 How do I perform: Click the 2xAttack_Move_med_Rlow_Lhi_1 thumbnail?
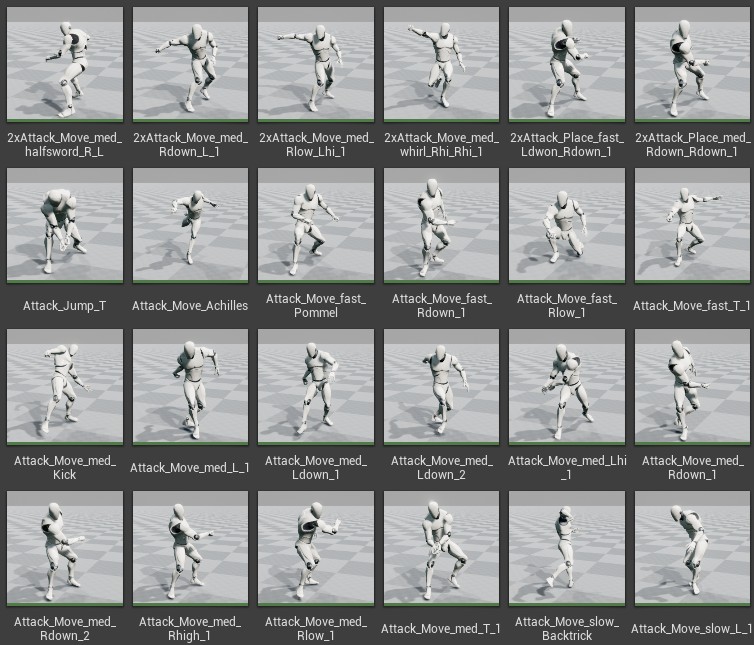pyautogui.click(x=316, y=64)
